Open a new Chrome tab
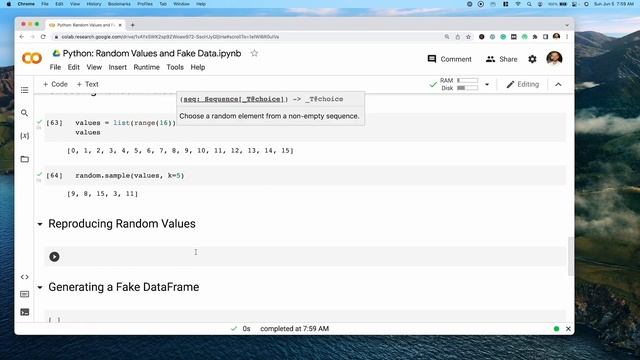 133,25
